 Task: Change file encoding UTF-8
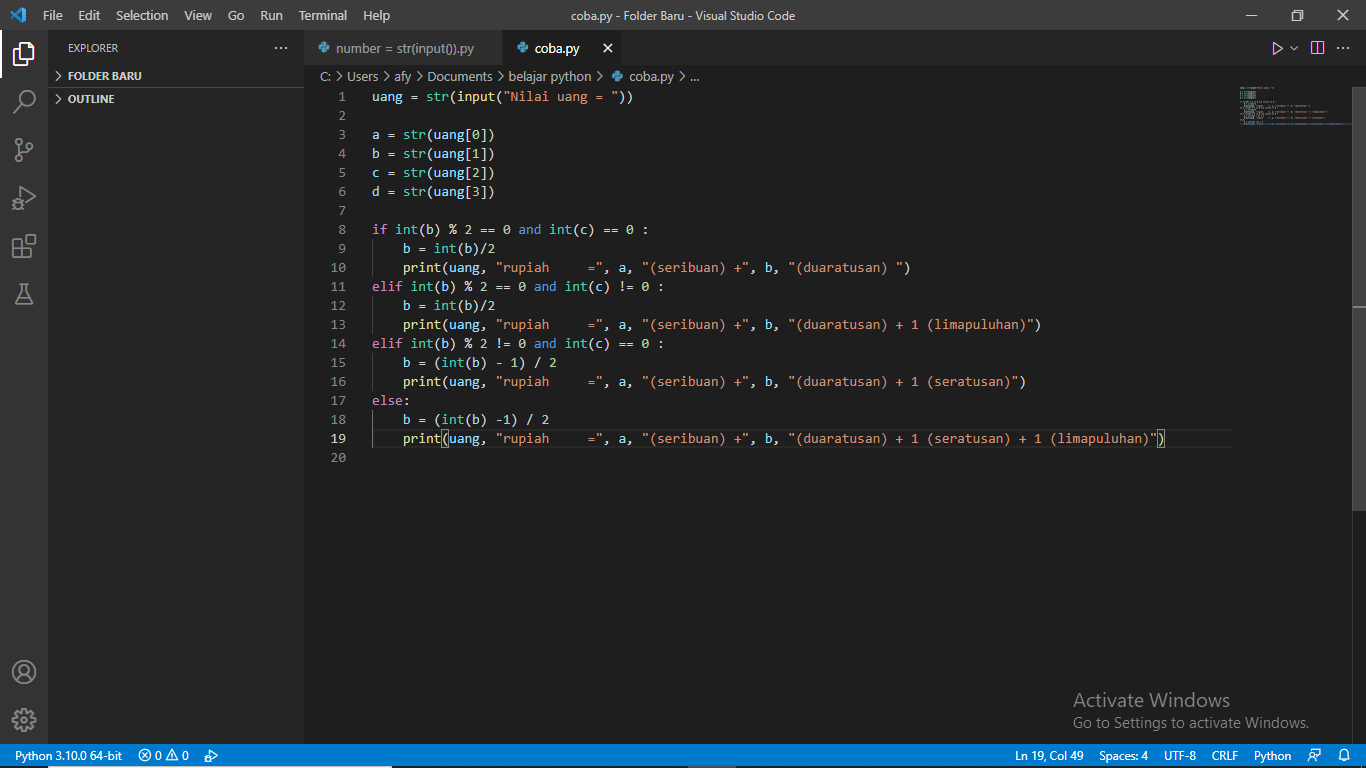1180,756
